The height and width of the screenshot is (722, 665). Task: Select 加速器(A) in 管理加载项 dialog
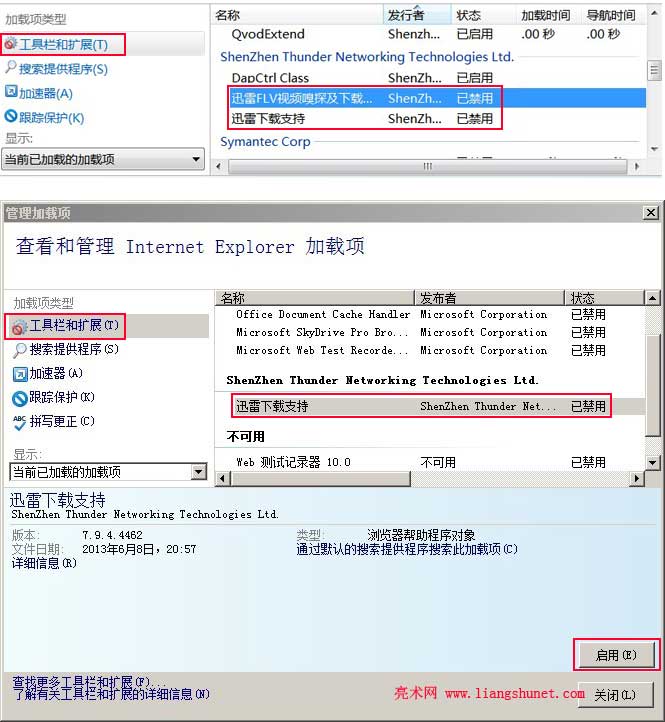pos(56,373)
